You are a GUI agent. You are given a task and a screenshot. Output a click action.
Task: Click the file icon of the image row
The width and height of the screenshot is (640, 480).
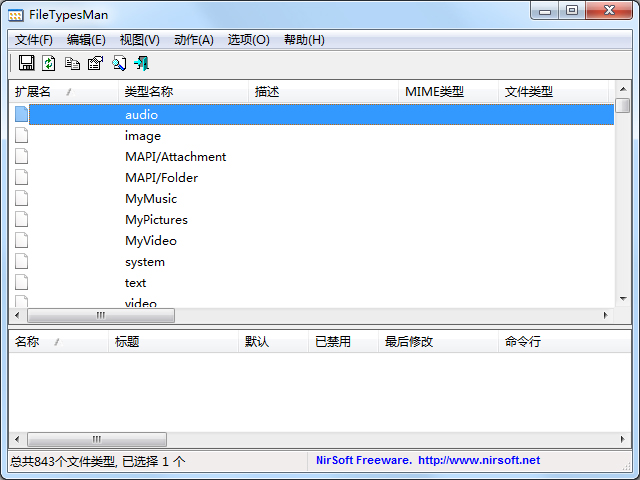(x=22, y=135)
